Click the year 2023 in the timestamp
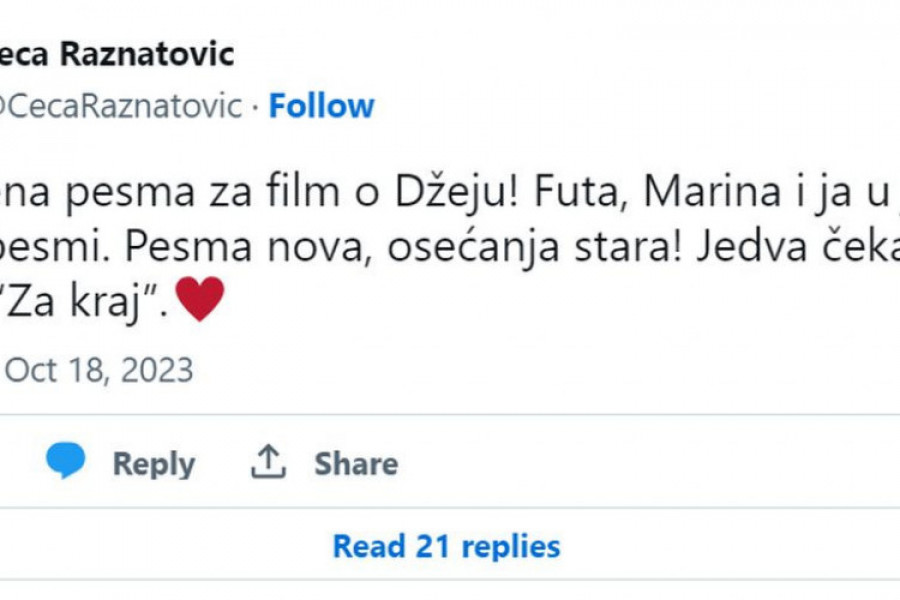The width and height of the screenshot is (900, 600). pyautogui.click(x=156, y=370)
